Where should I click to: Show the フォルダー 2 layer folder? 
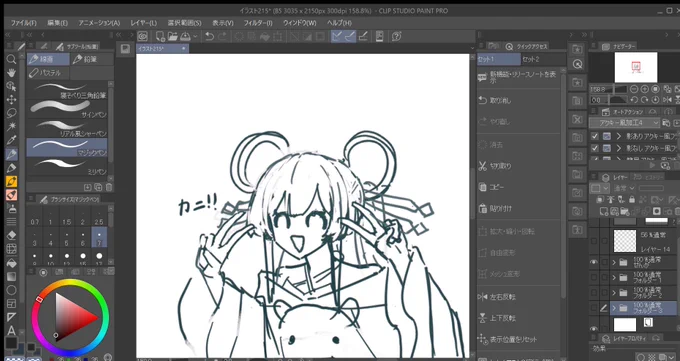[x=594, y=292]
